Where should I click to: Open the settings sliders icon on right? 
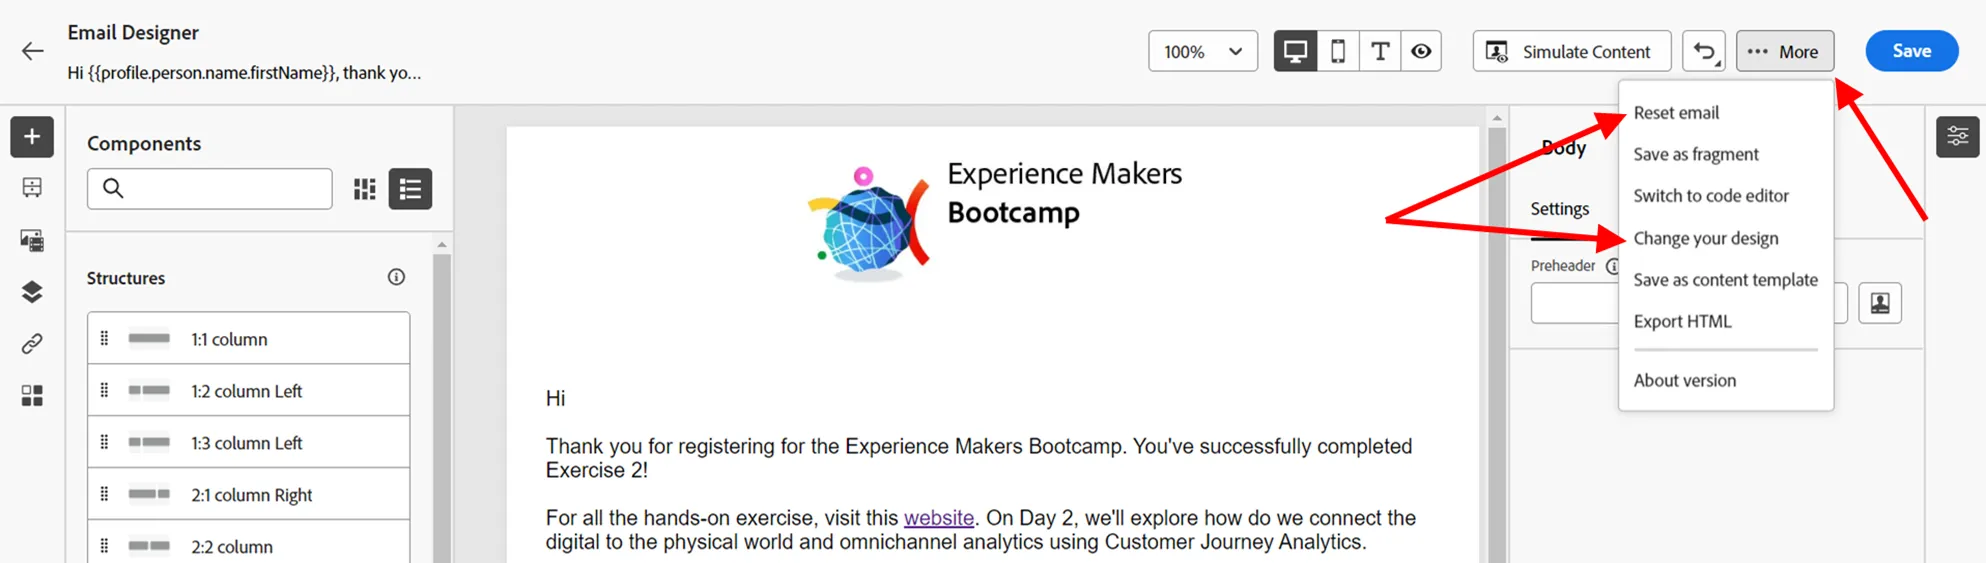point(1958,137)
